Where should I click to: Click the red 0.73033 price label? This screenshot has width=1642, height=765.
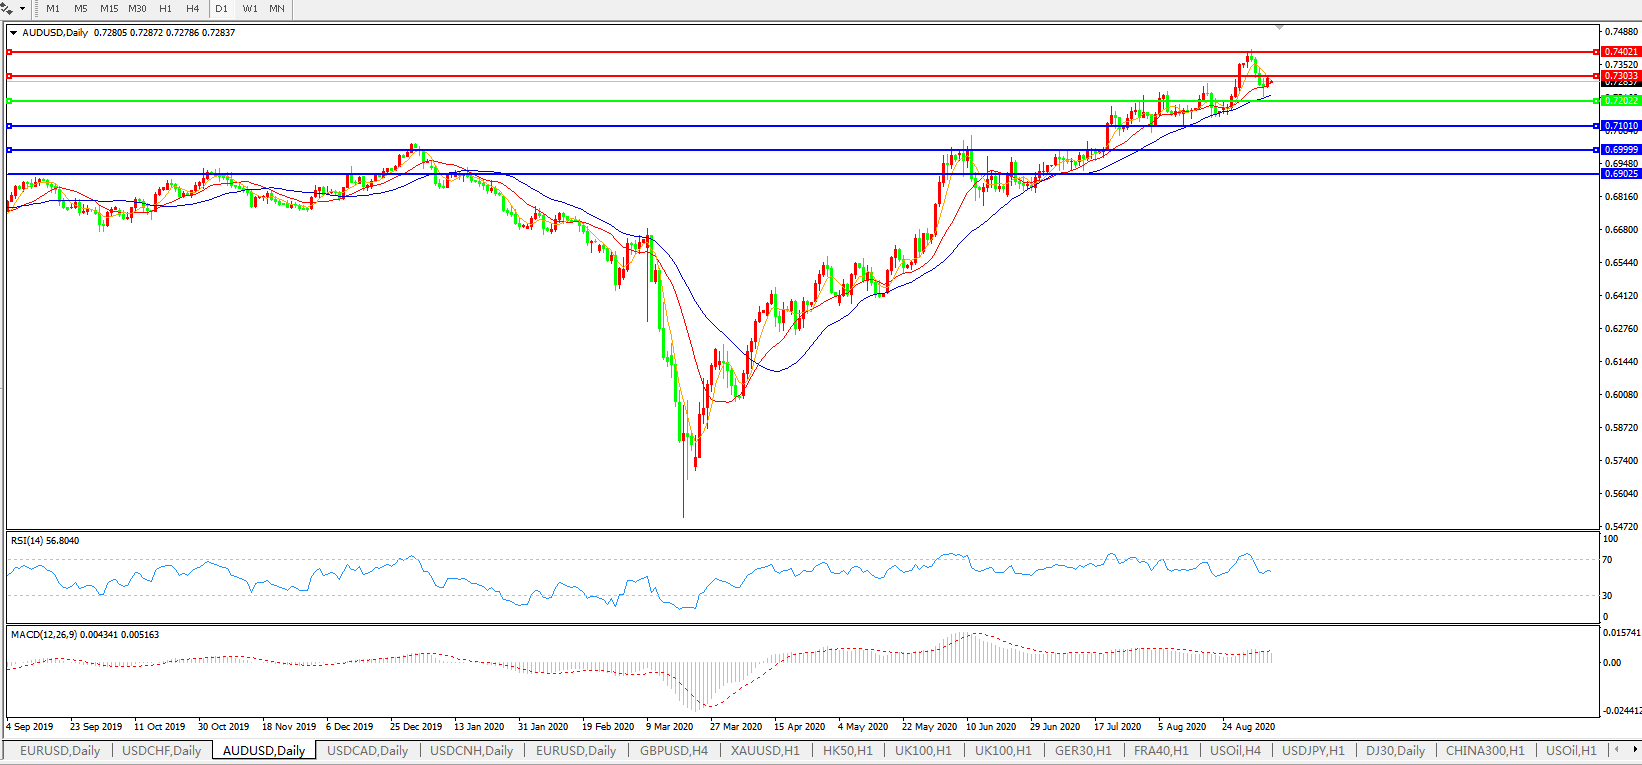[x=1620, y=76]
